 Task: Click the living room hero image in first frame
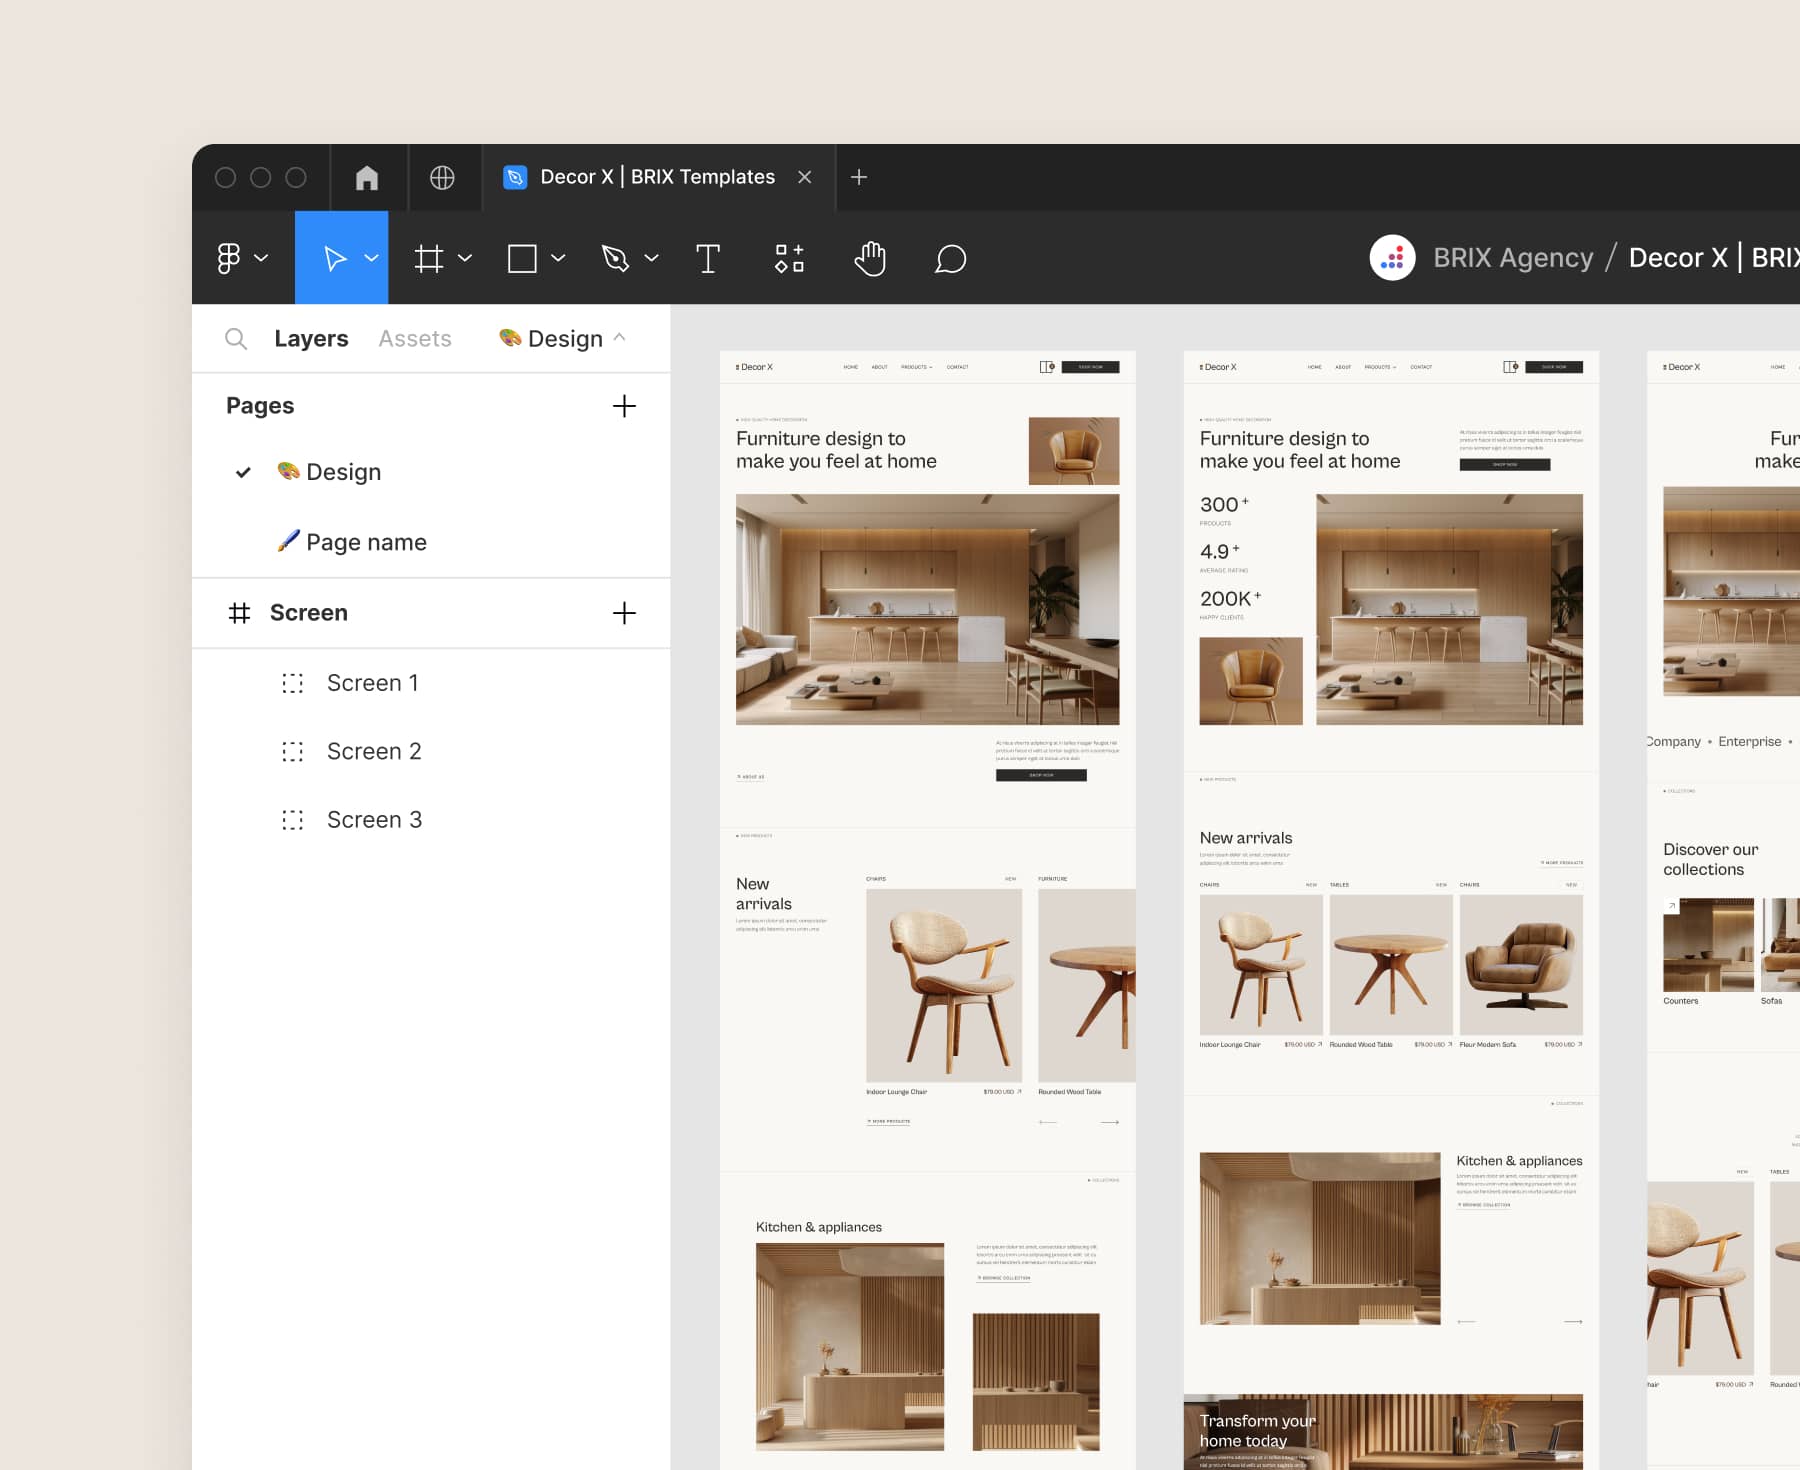click(x=927, y=609)
